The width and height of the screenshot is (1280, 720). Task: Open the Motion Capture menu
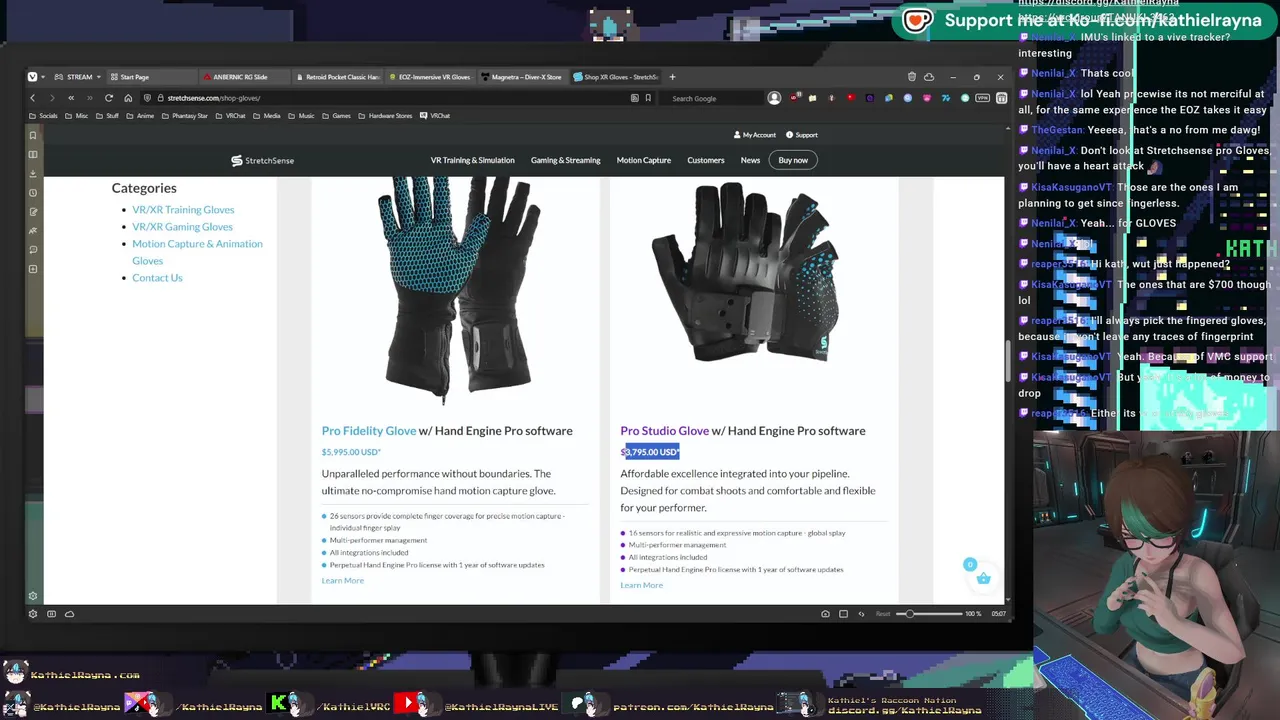tap(643, 160)
